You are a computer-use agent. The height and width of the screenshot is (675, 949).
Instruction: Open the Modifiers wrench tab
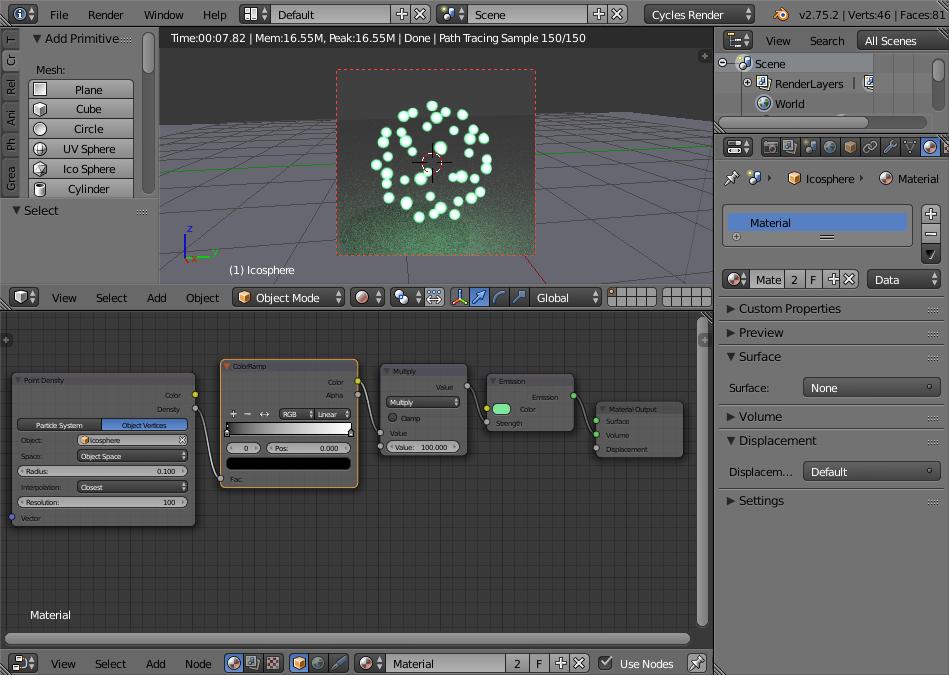890,147
